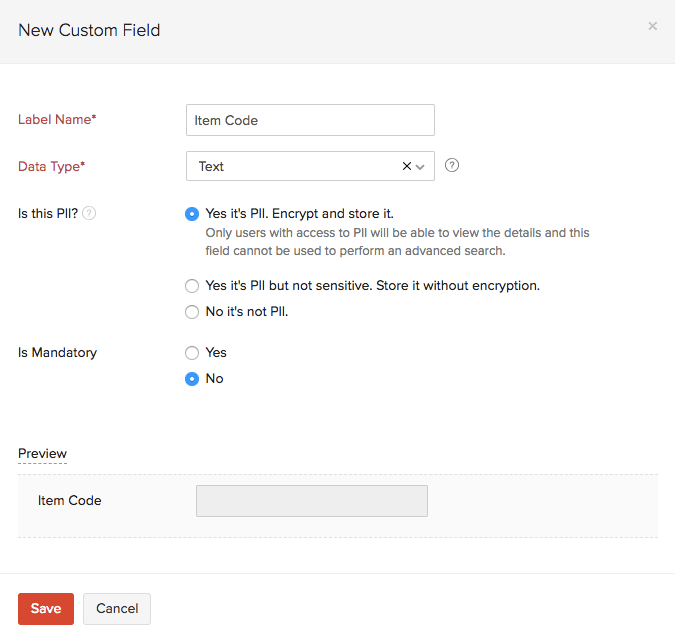Click the Is Mandatory label
This screenshot has height=641, width=675.
tap(57, 353)
